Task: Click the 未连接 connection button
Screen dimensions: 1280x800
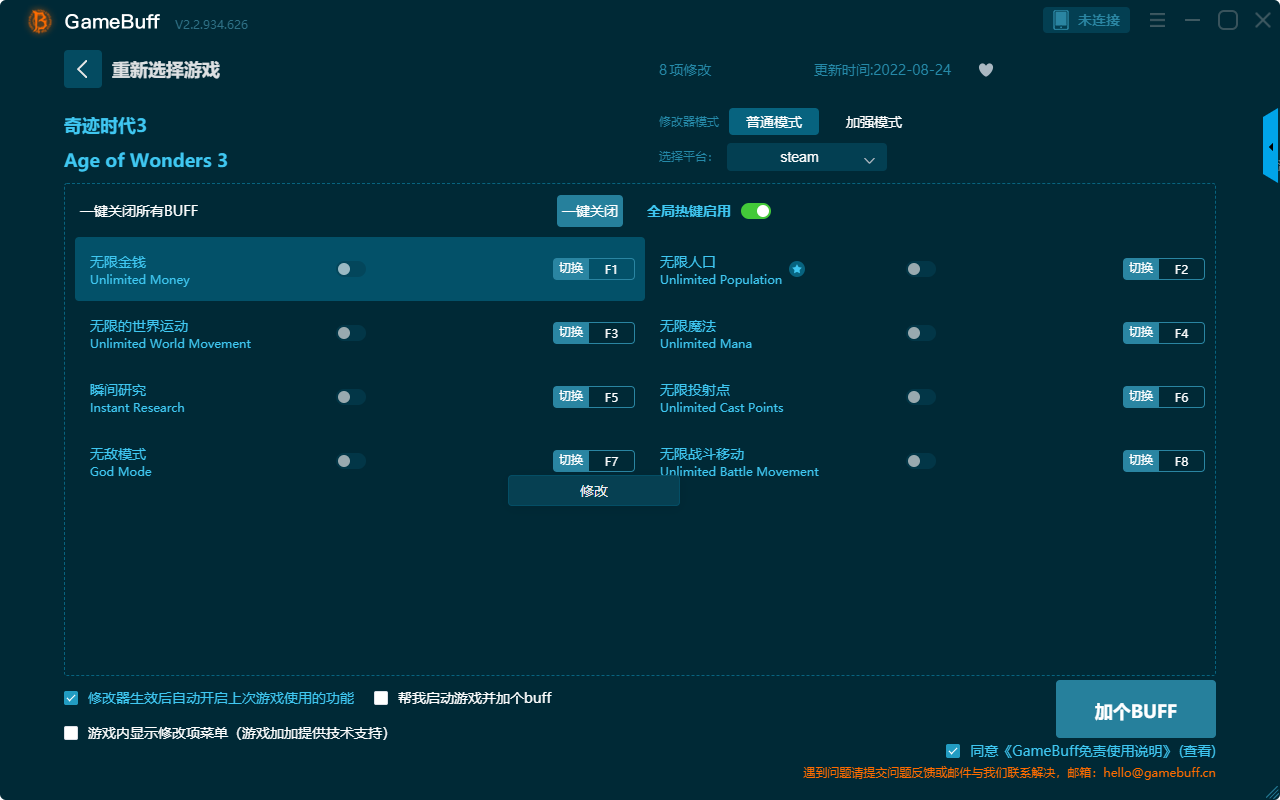Action: (x=1087, y=20)
